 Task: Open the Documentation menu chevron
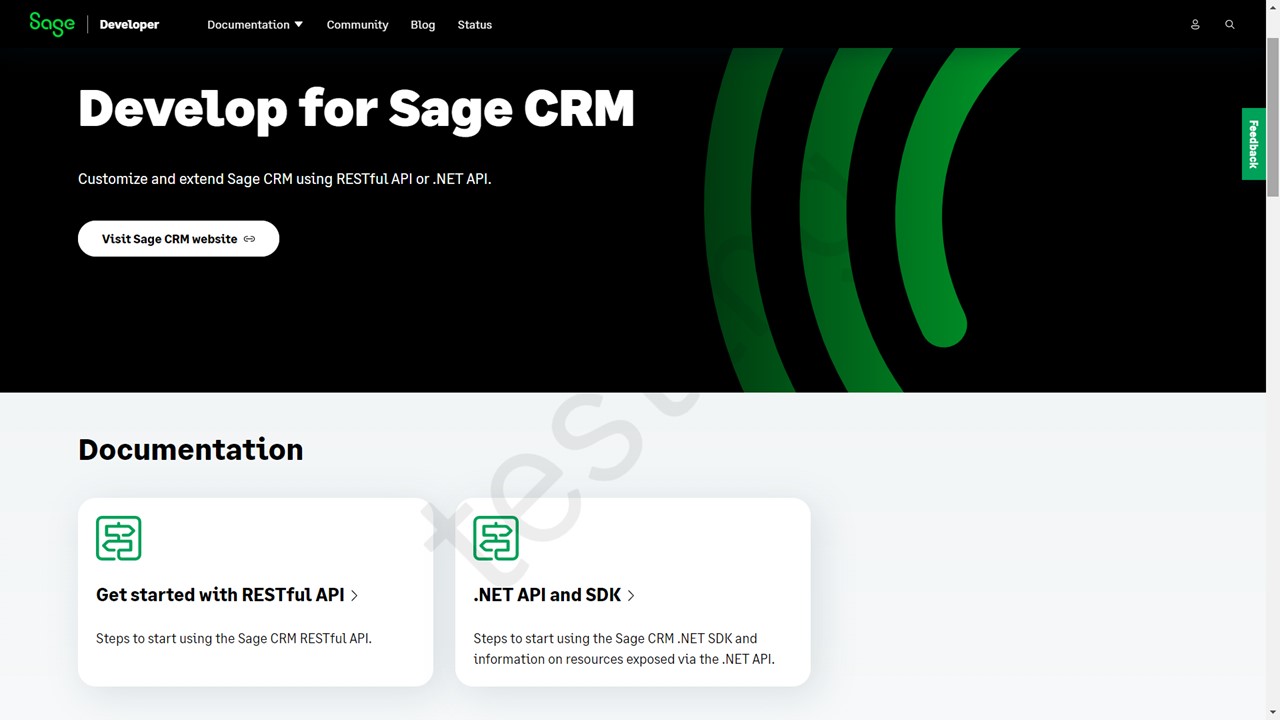(297, 25)
